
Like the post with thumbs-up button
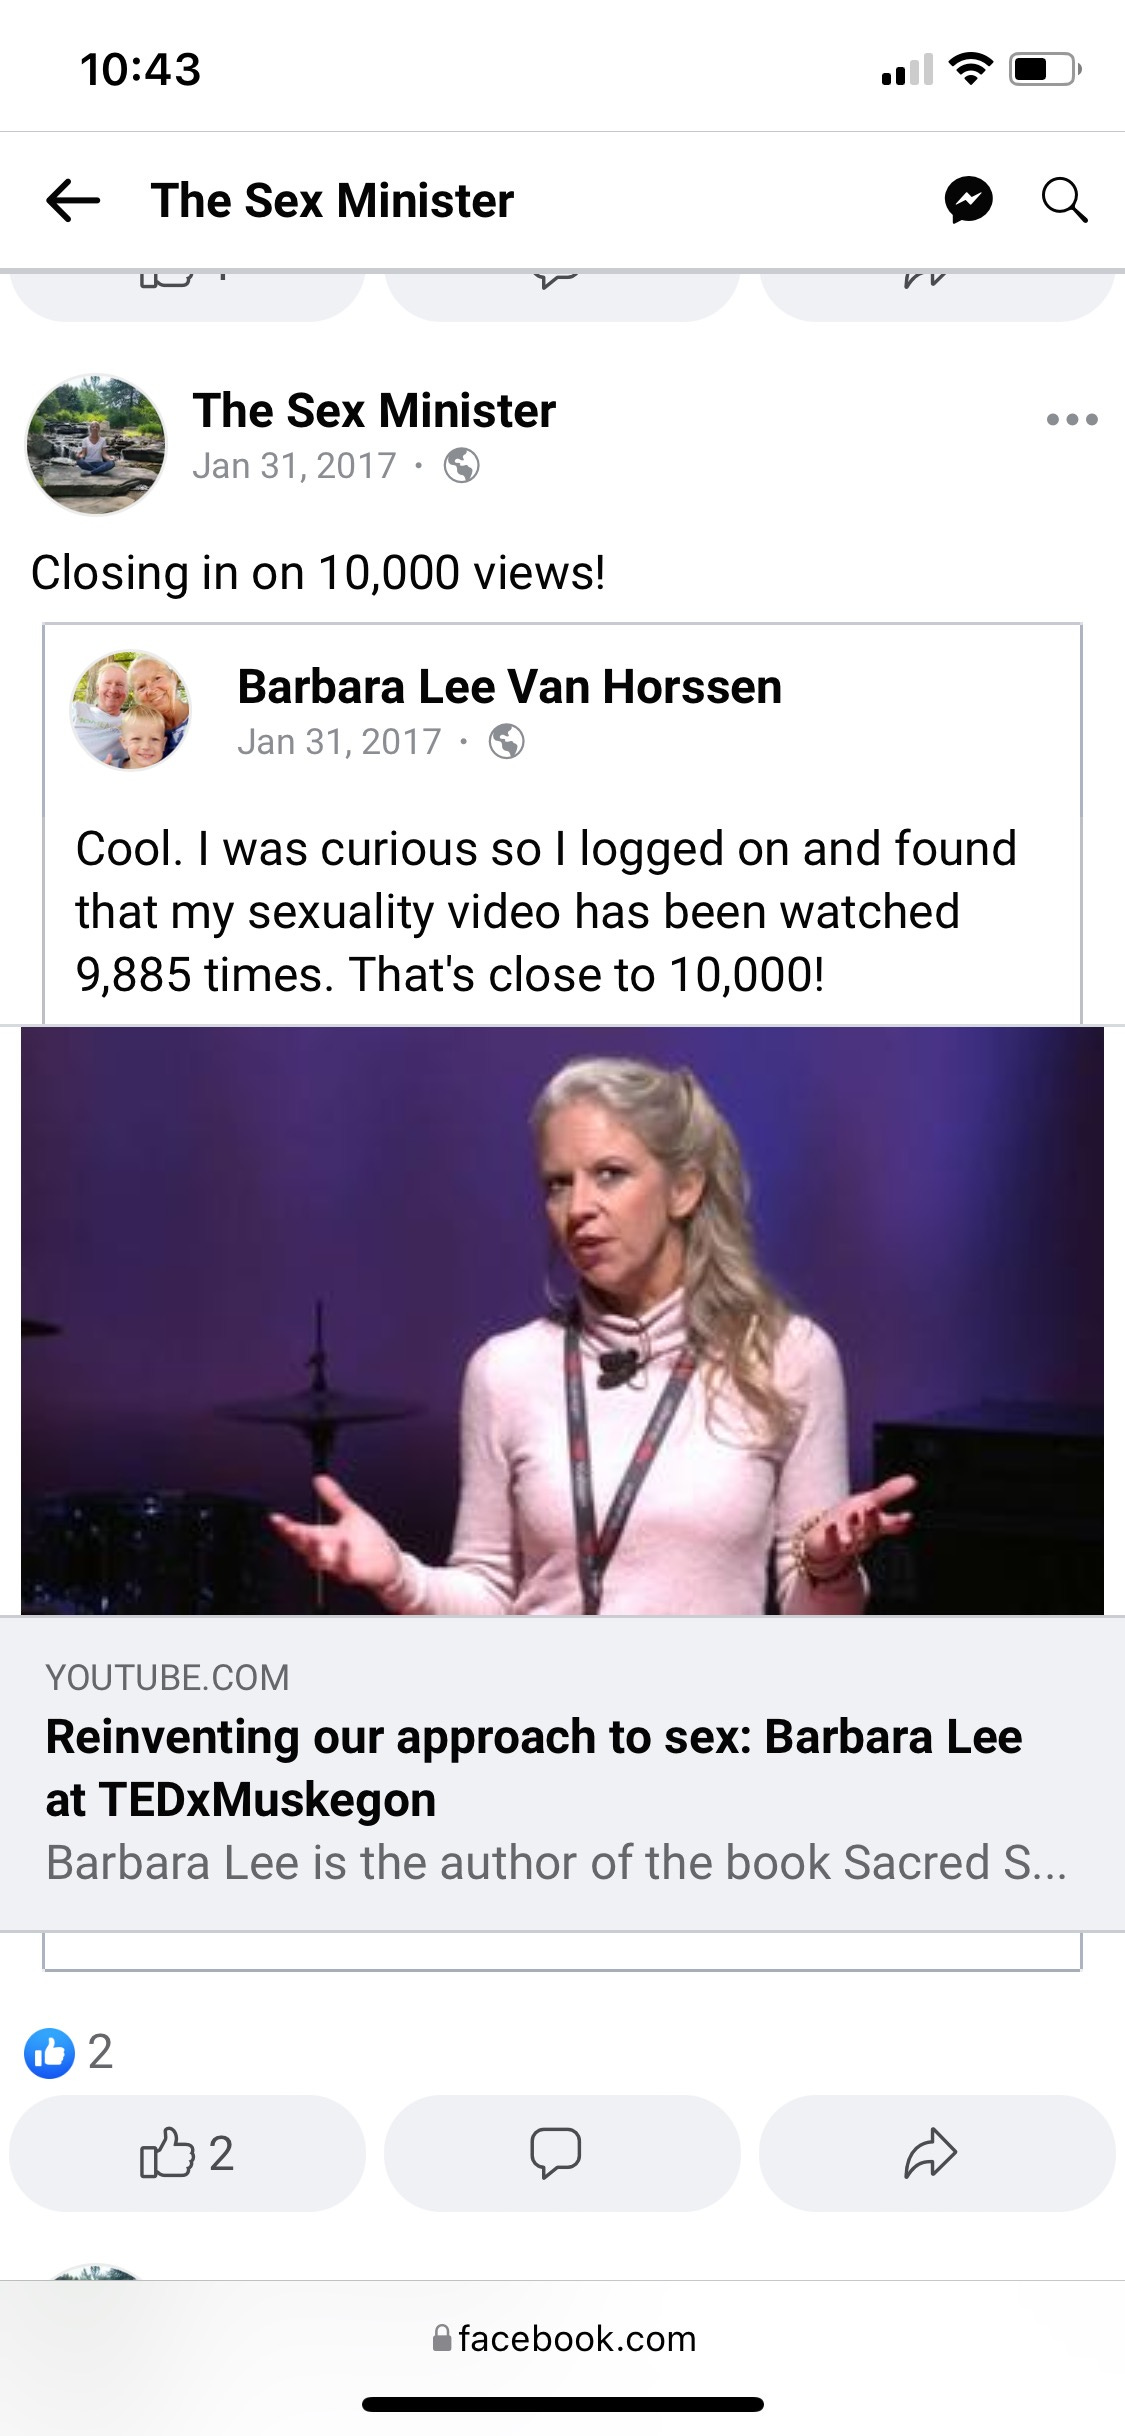pyautogui.click(x=187, y=2153)
